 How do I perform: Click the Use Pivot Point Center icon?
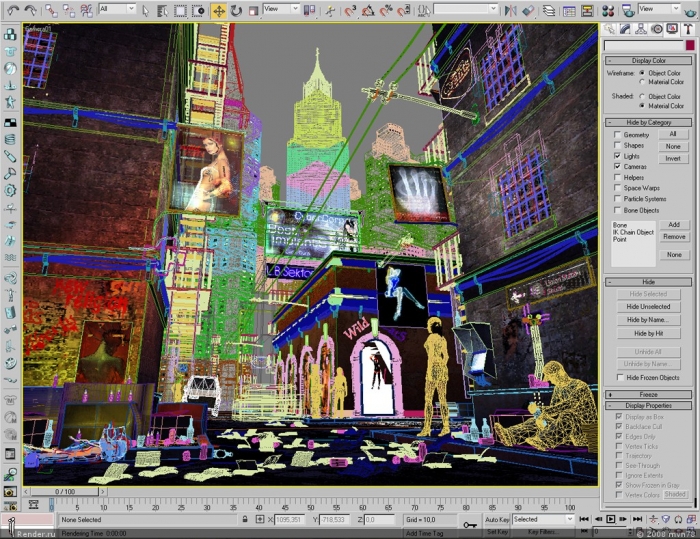[309, 10]
